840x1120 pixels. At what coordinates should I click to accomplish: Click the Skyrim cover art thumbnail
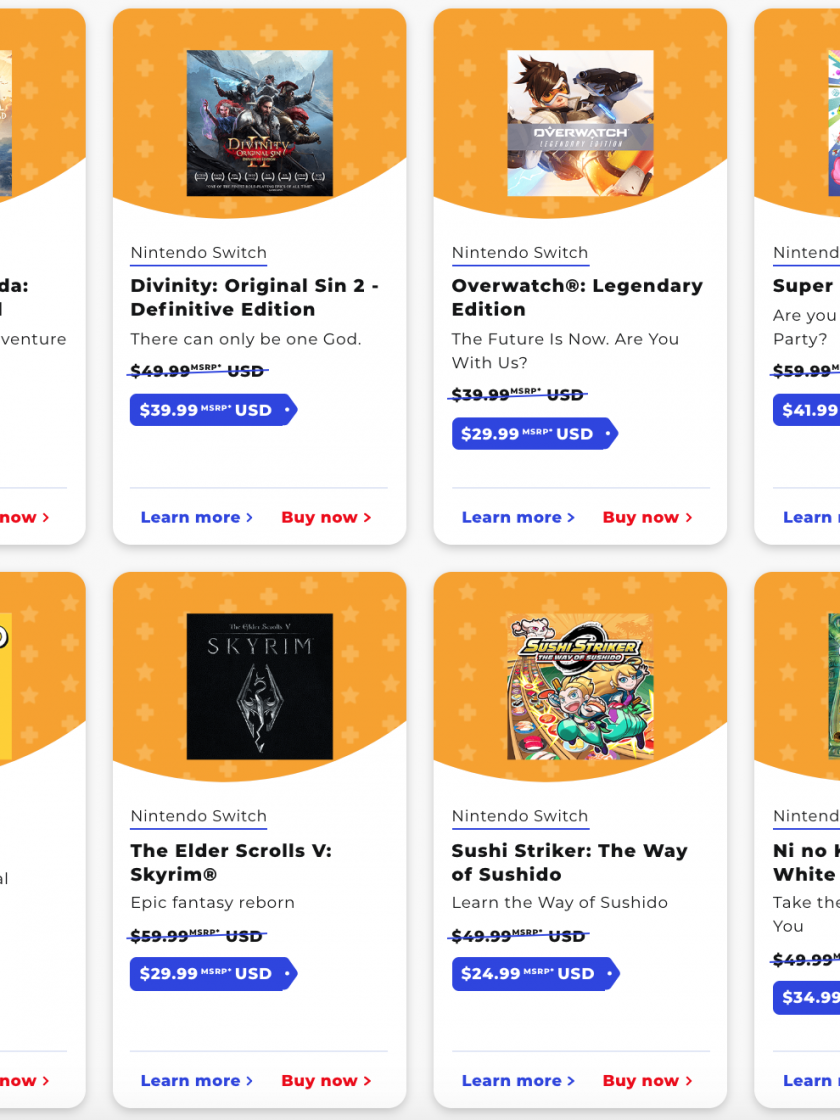click(x=259, y=686)
